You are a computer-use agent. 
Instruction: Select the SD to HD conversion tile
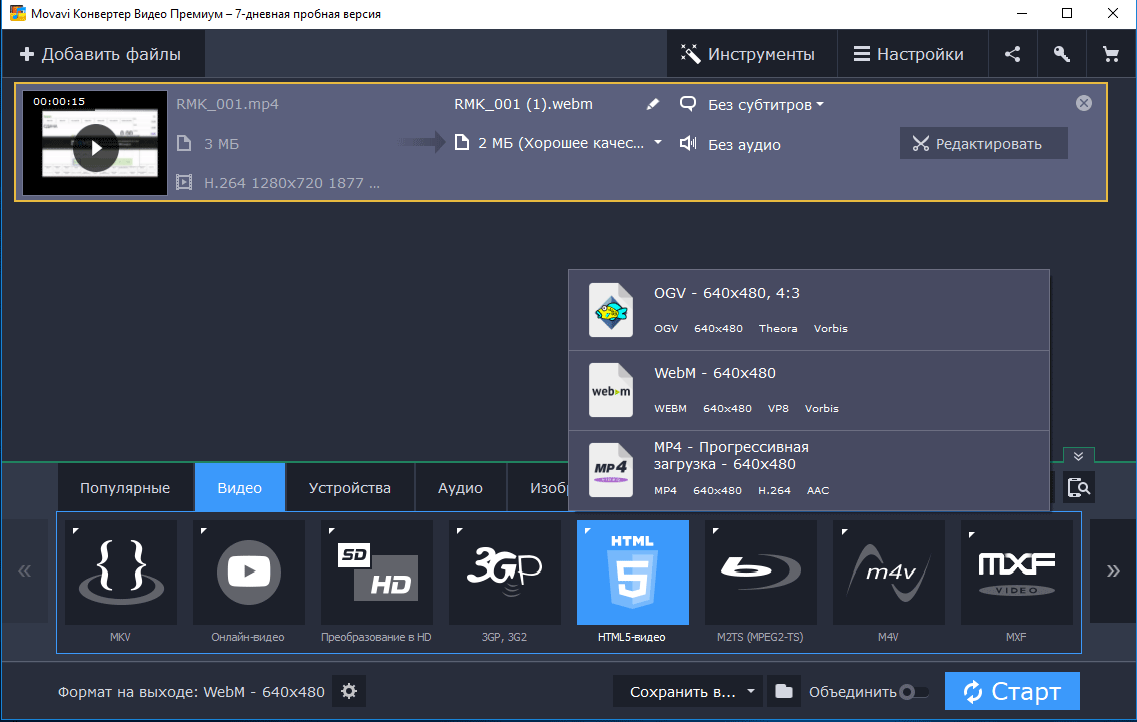click(376, 572)
